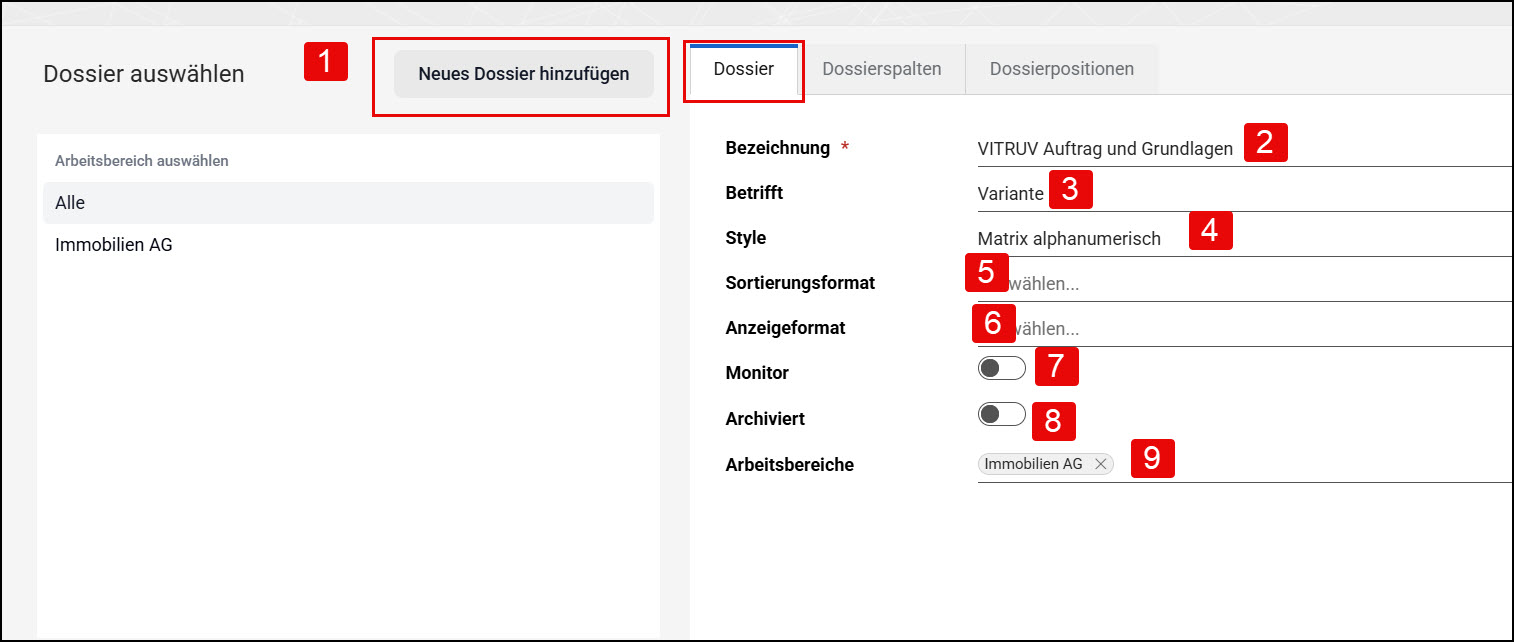Toggle the Archiviert switch
The height and width of the screenshot is (642, 1514).
point(1002,414)
